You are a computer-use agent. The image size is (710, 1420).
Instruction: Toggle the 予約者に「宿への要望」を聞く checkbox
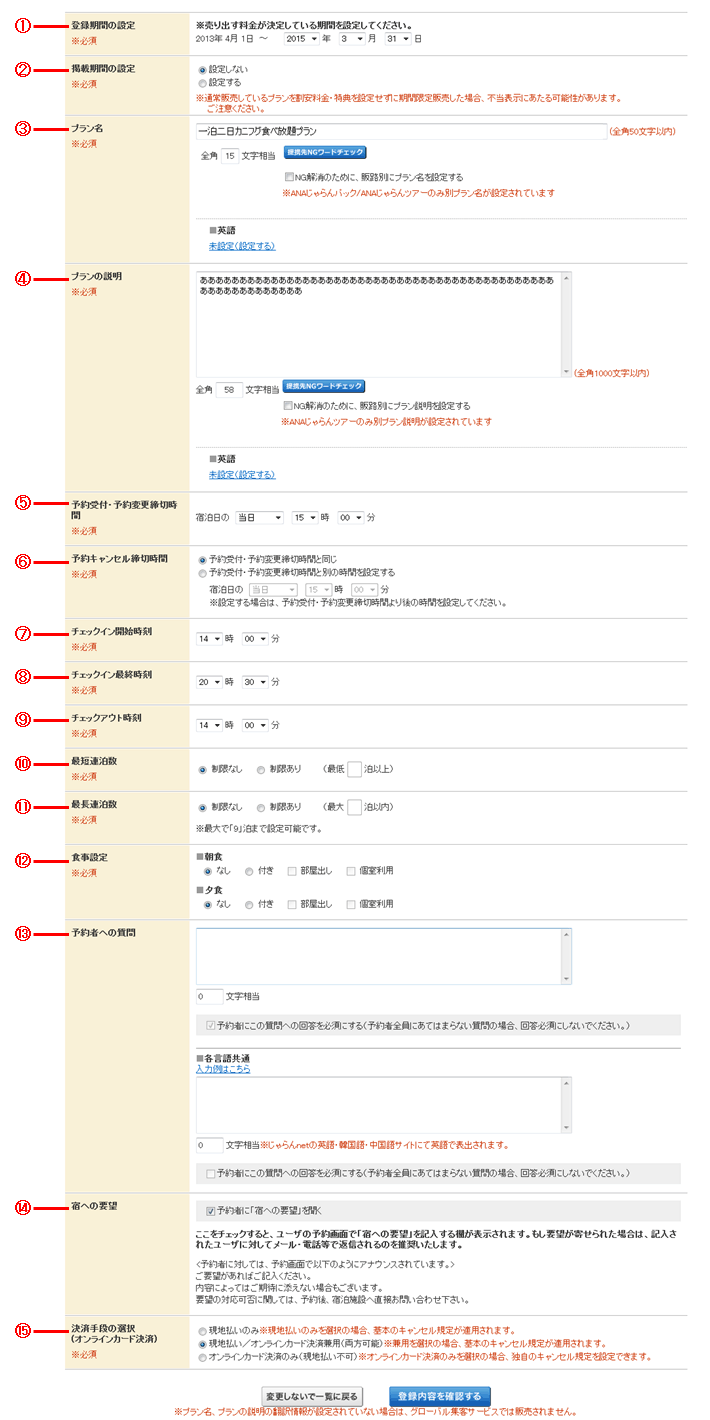coord(211,1208)
